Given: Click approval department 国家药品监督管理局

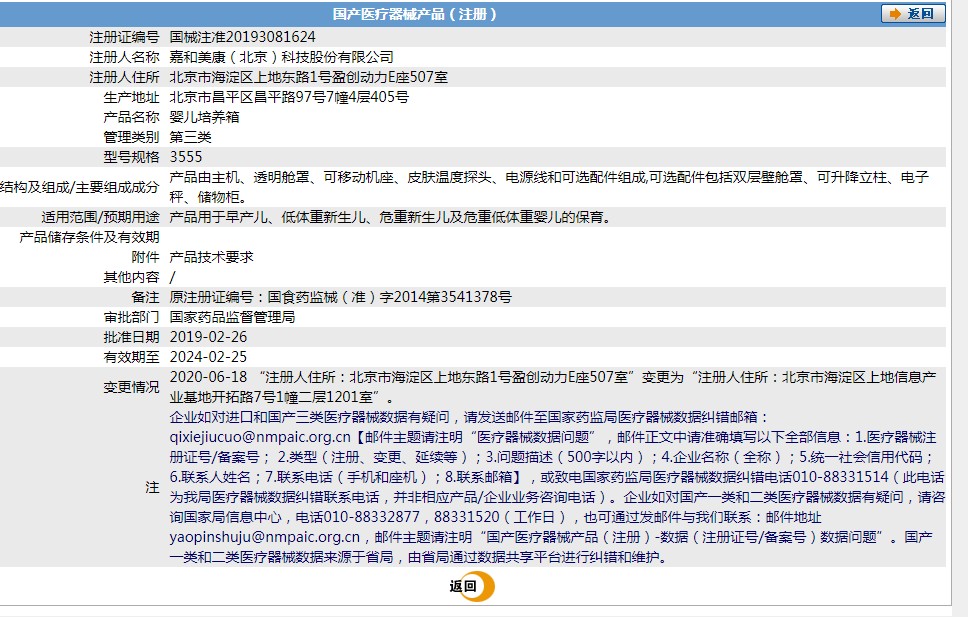Looking at the screenshot, I should point(232,317).
